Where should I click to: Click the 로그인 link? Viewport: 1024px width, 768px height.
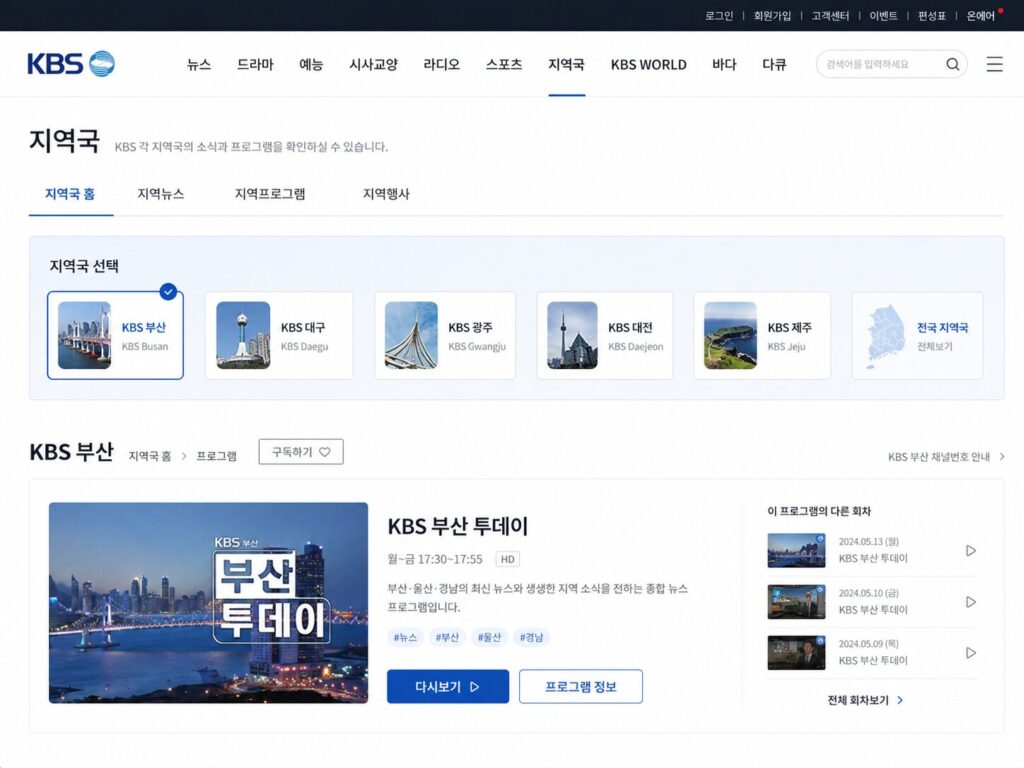[x=719, y=16]
